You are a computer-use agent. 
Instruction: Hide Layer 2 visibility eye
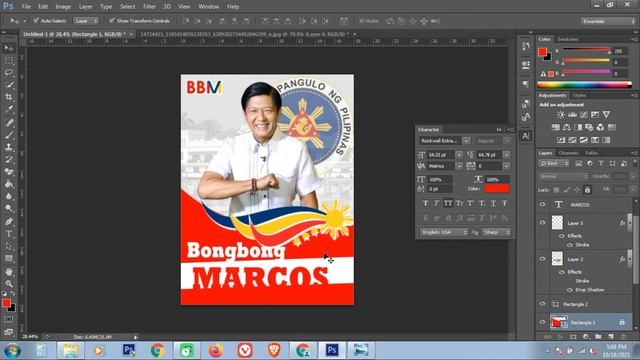(542, 259)
